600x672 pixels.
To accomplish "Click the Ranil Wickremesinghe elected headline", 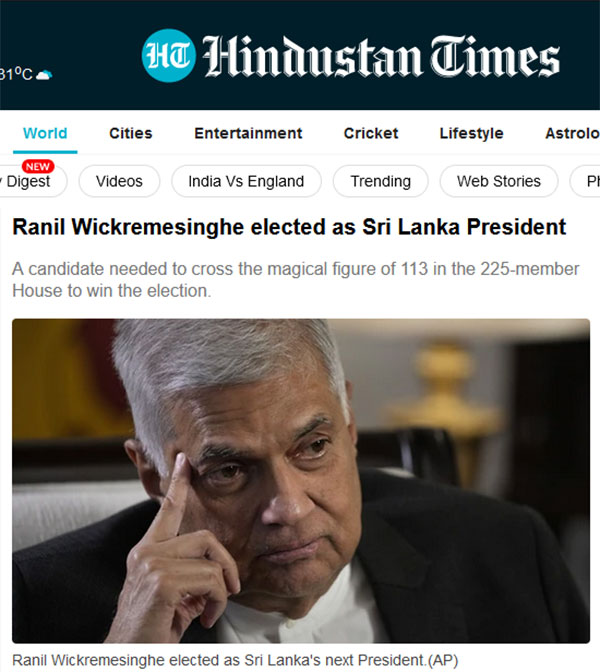I will point(289,227).
